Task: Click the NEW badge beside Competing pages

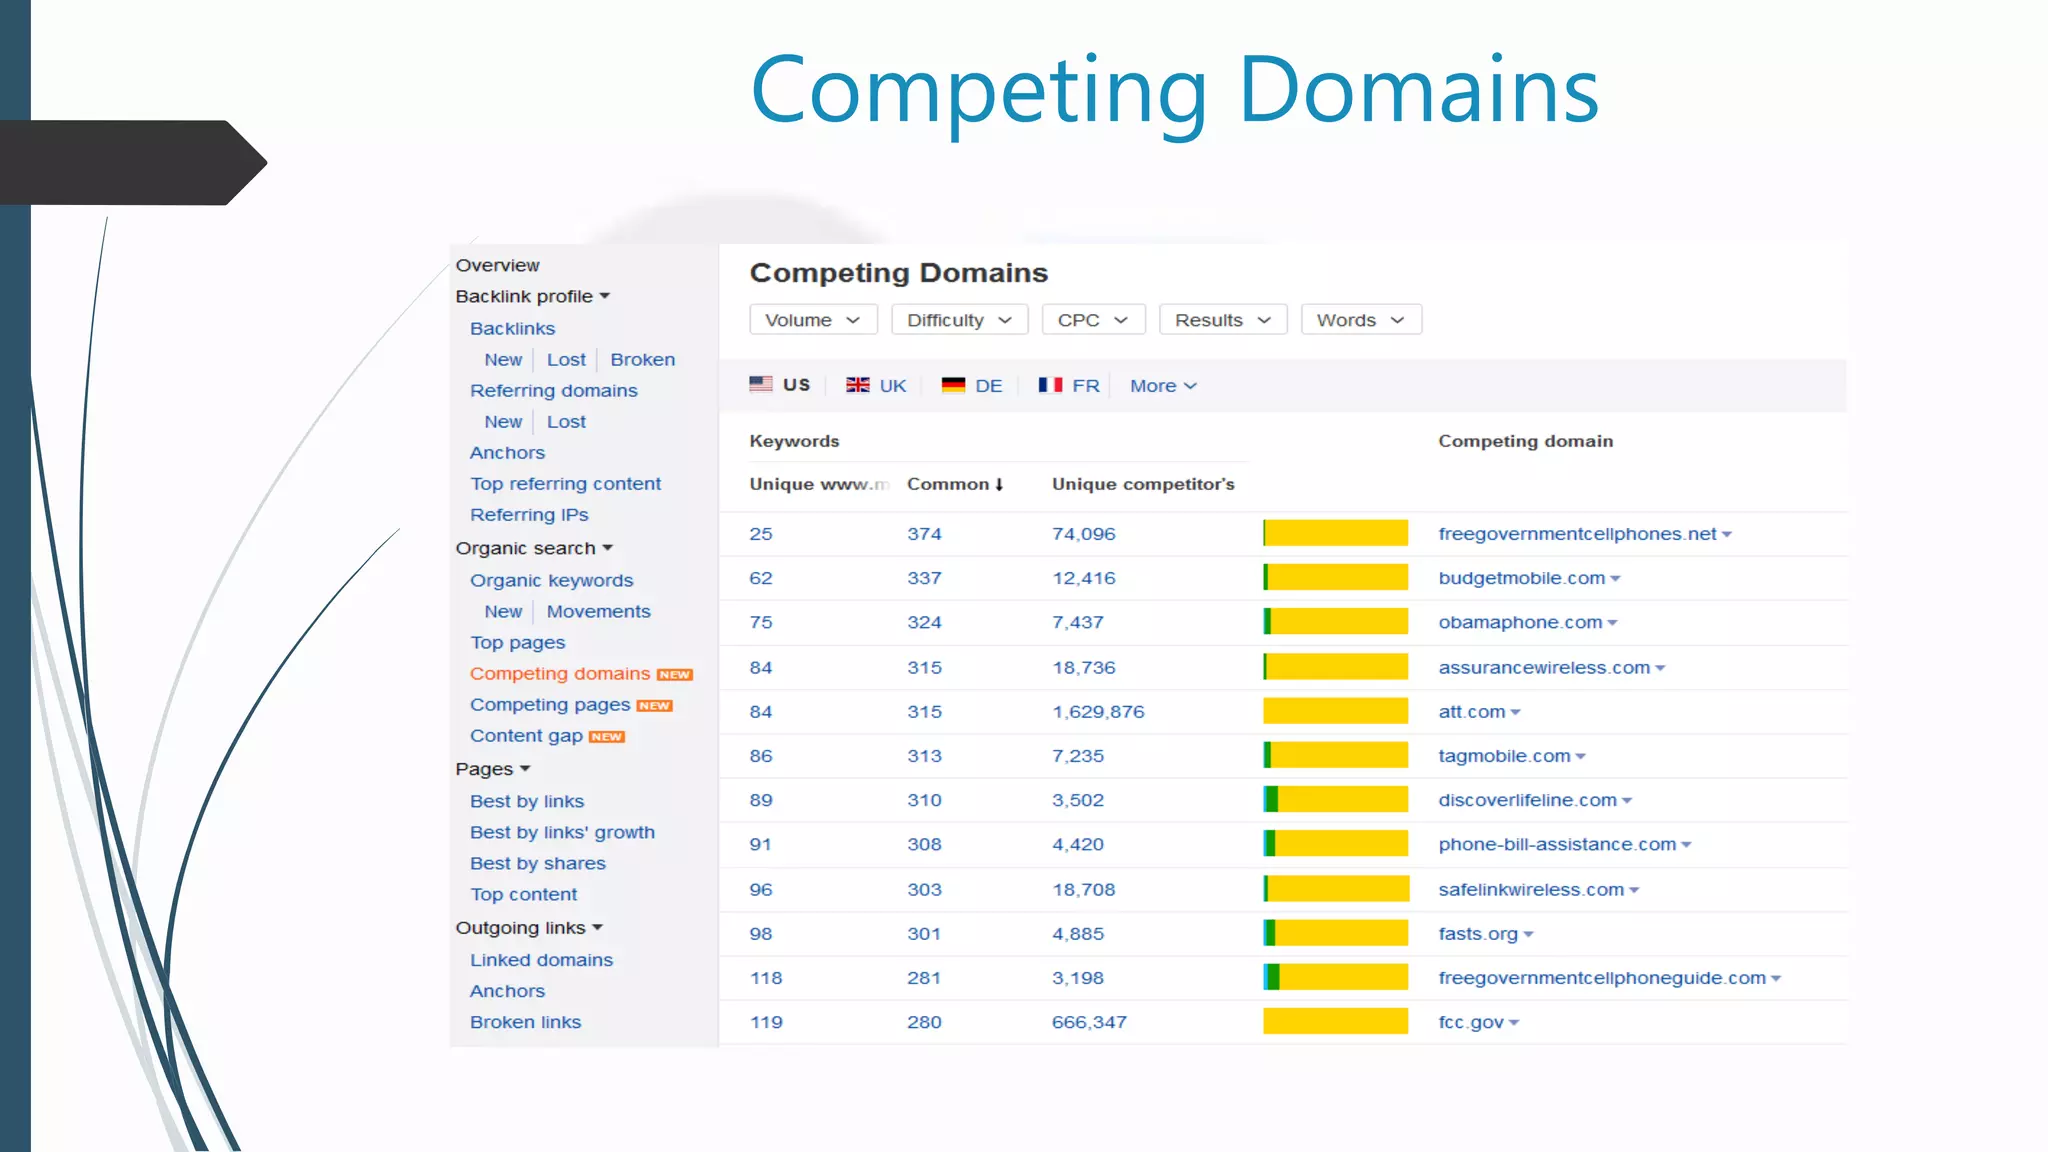Action: (655, 706)
